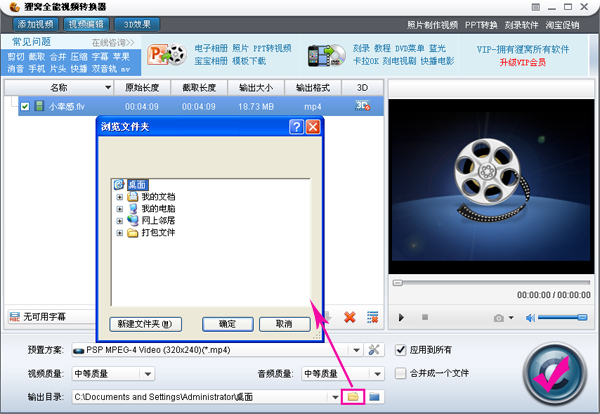The width and height of the screenshot is (600, 414).
Task: Select 桌面 in the folder tree
Action: coord(137,185)
